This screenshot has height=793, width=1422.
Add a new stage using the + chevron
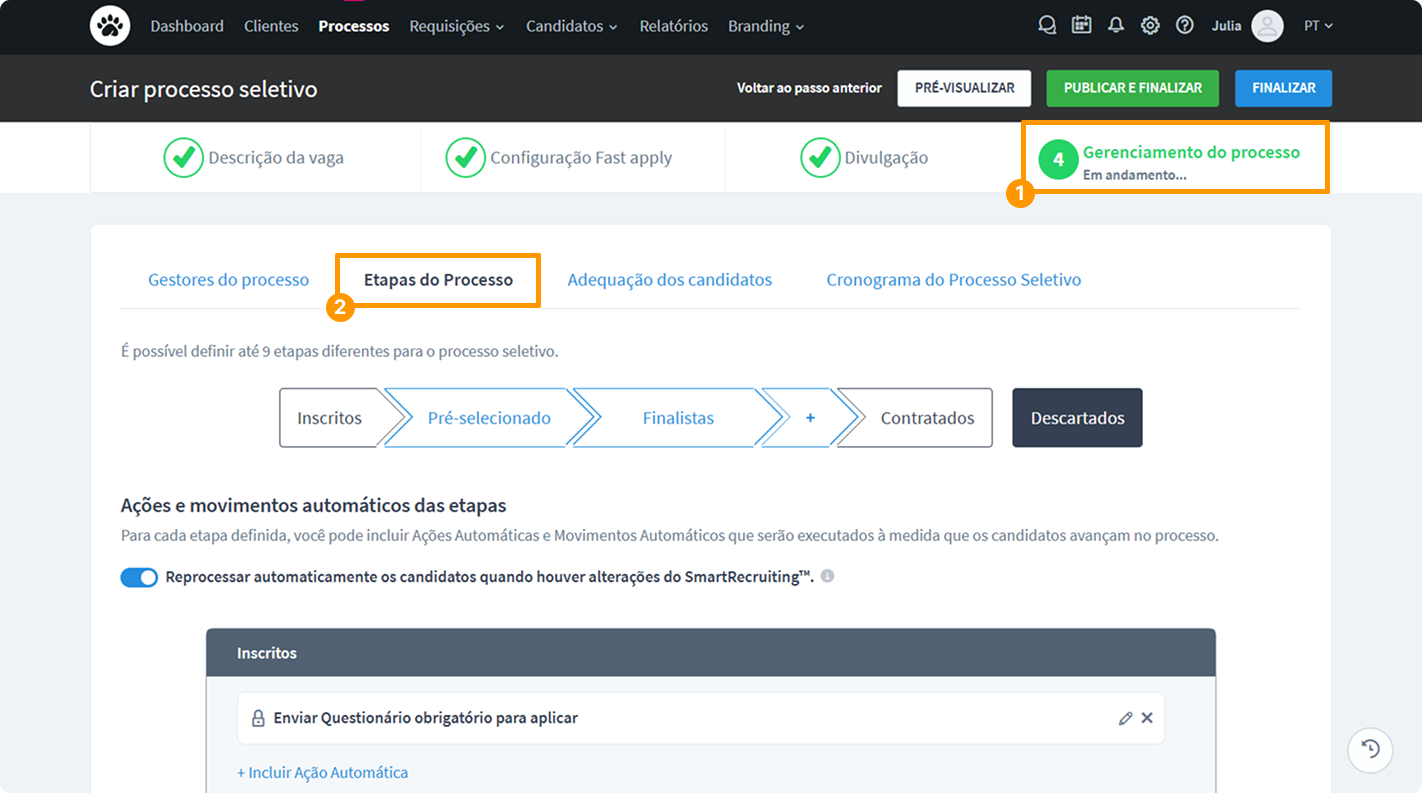tap(810, 417)
